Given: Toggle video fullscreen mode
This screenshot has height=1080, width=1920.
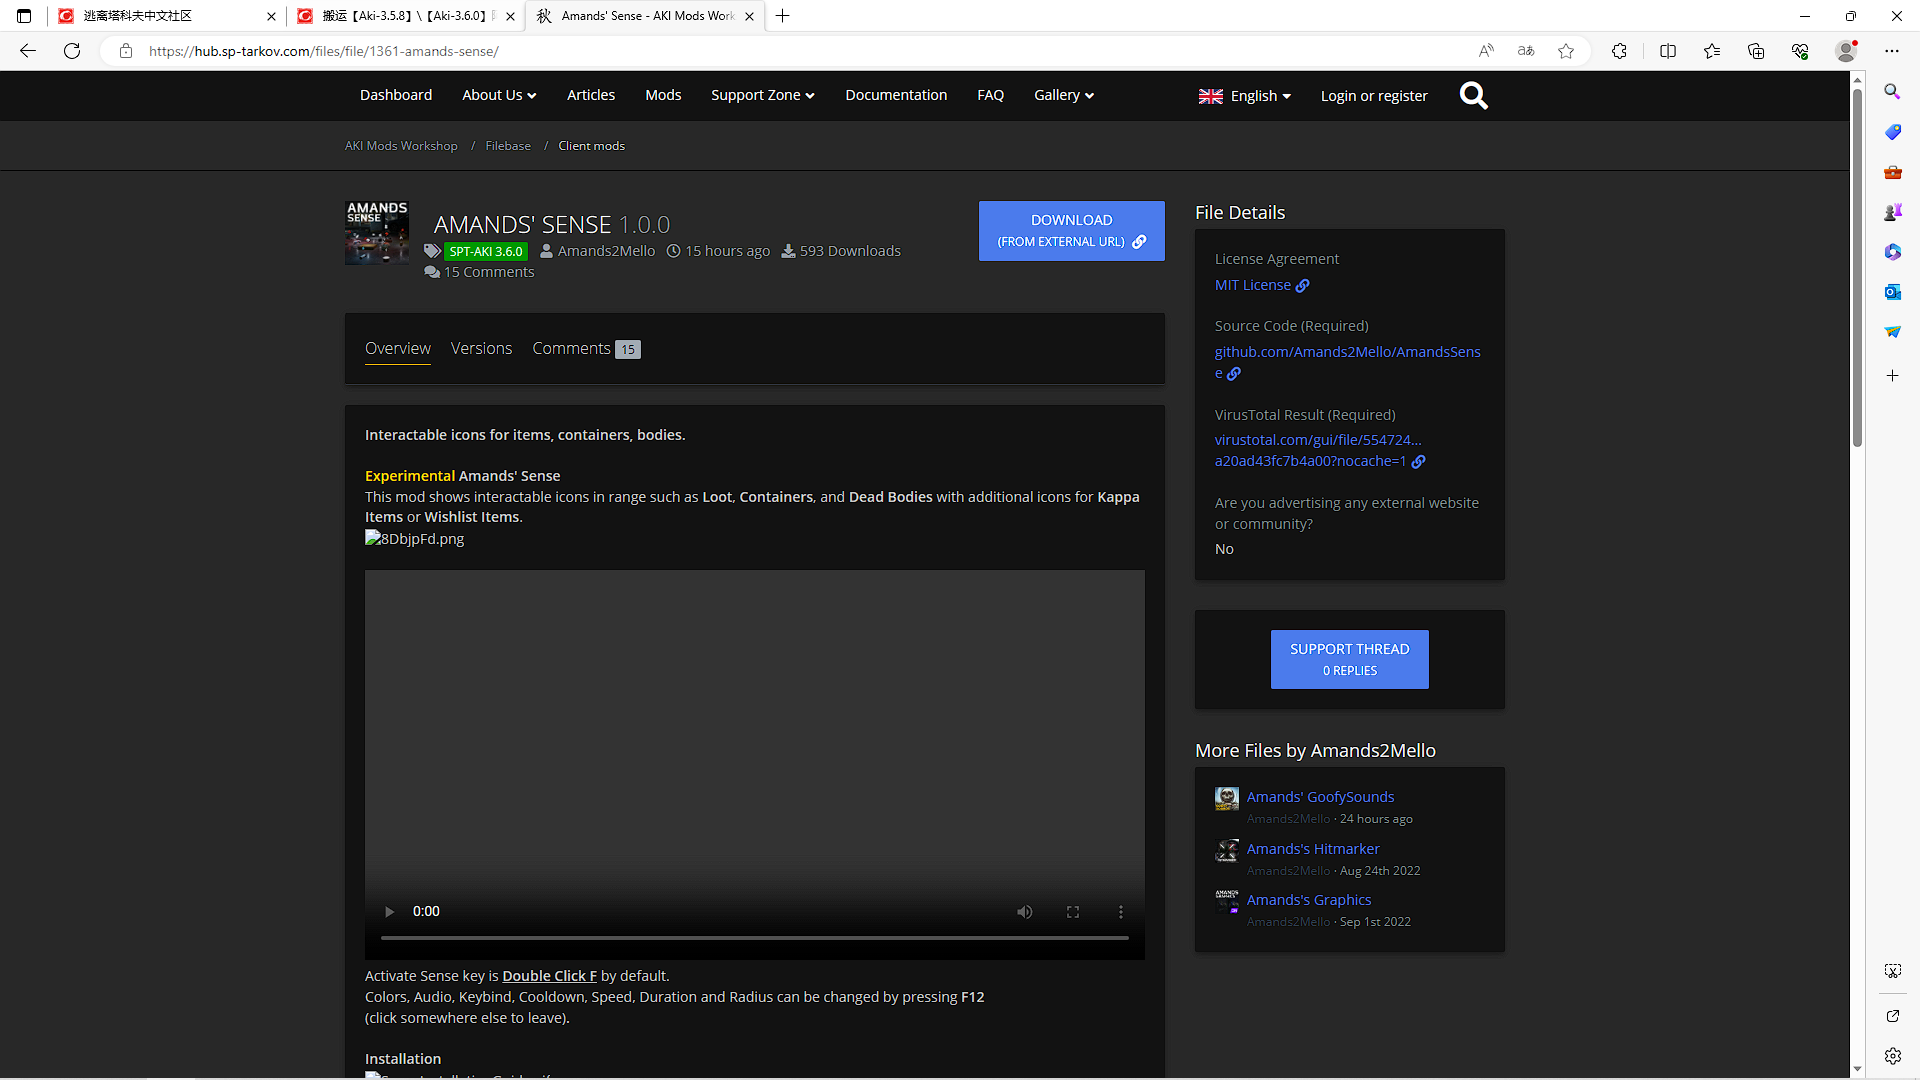Looking at the screenshot, I should 1073,911.
